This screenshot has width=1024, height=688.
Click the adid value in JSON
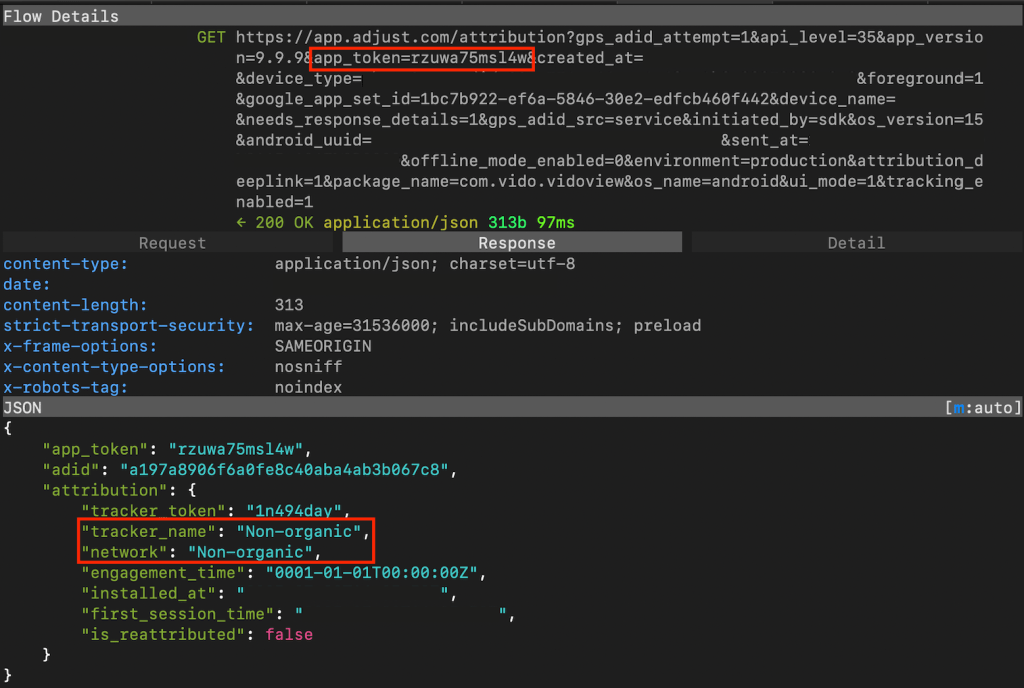coord(287,469)
